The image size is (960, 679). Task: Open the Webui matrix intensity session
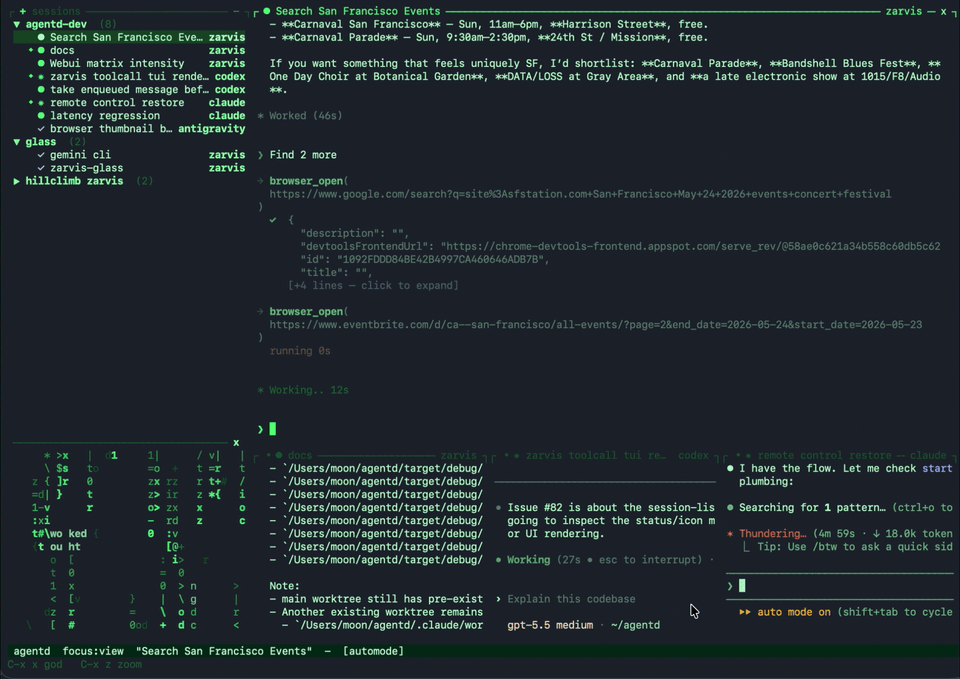129,64
